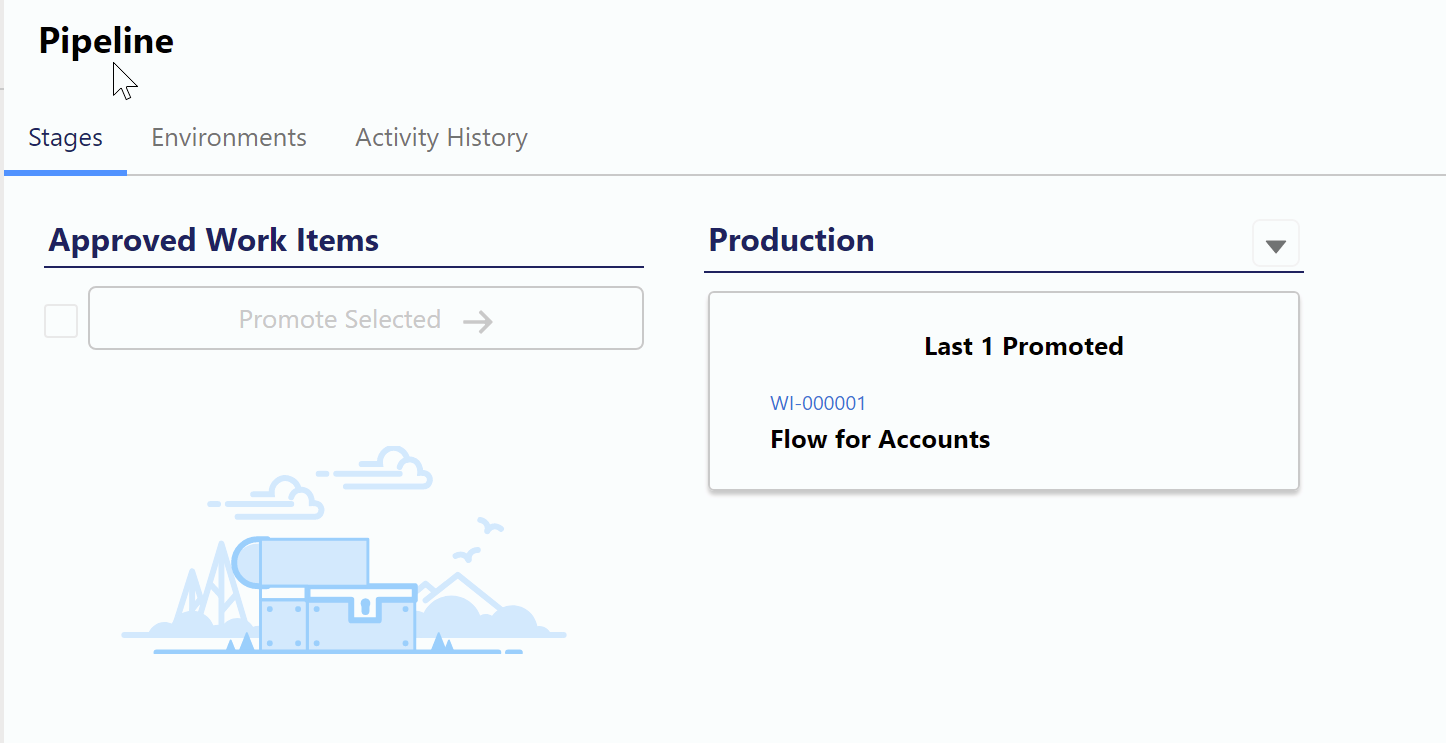Screen dimensions: 1446x743
Task: View the Activity History tab
Action: point(441,138)
